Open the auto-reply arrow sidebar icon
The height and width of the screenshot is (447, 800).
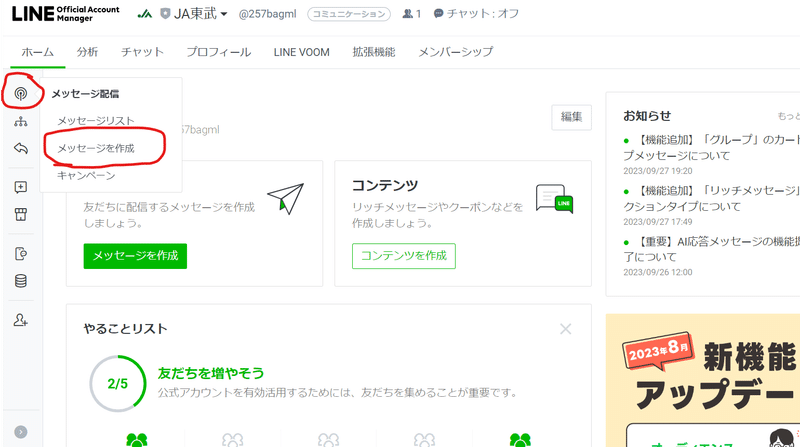click(x=20, y=148)
